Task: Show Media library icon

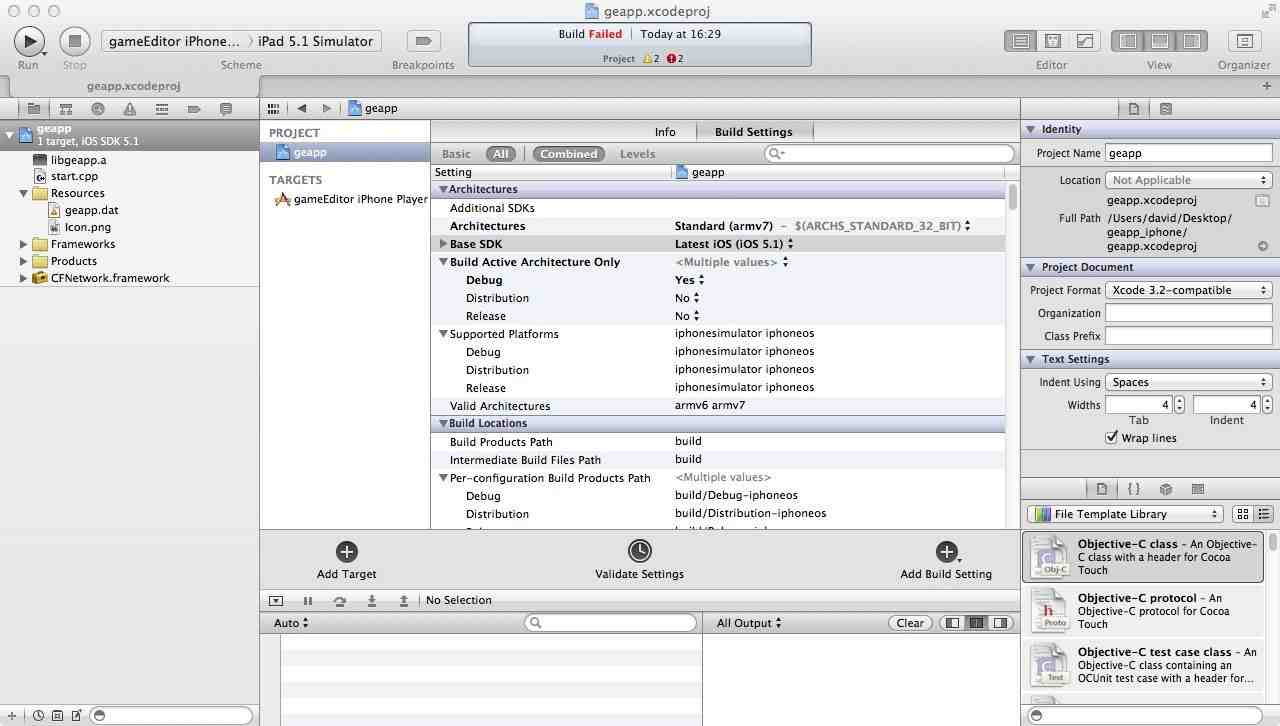Action: point(1198,489)
